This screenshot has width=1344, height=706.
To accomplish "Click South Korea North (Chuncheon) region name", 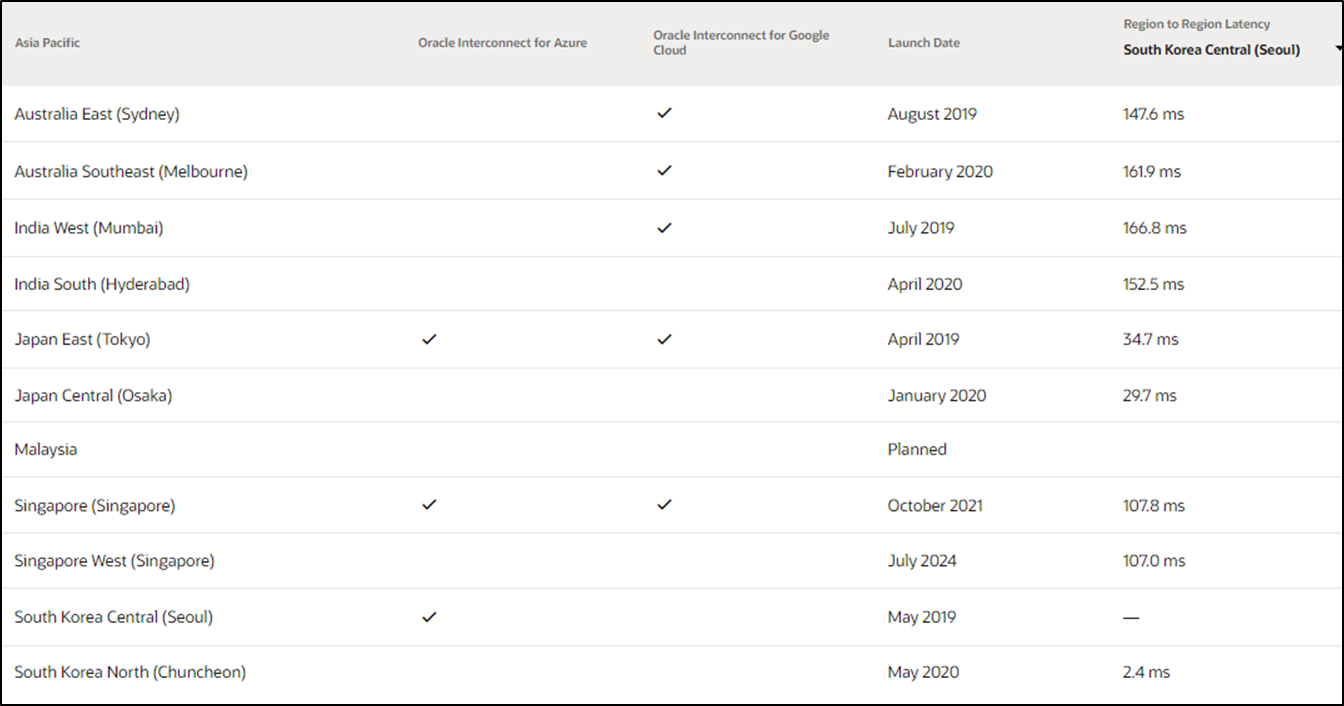I will pyautogui.click(x=130, y=672).
